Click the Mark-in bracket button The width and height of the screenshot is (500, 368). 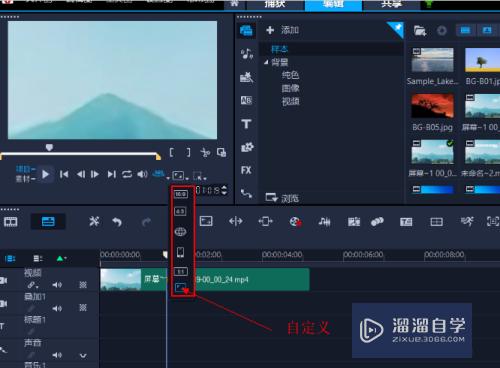click(x=172, y=153)
